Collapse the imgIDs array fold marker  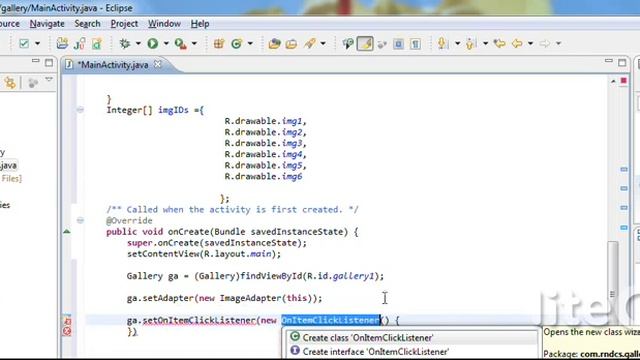(80, 109)
